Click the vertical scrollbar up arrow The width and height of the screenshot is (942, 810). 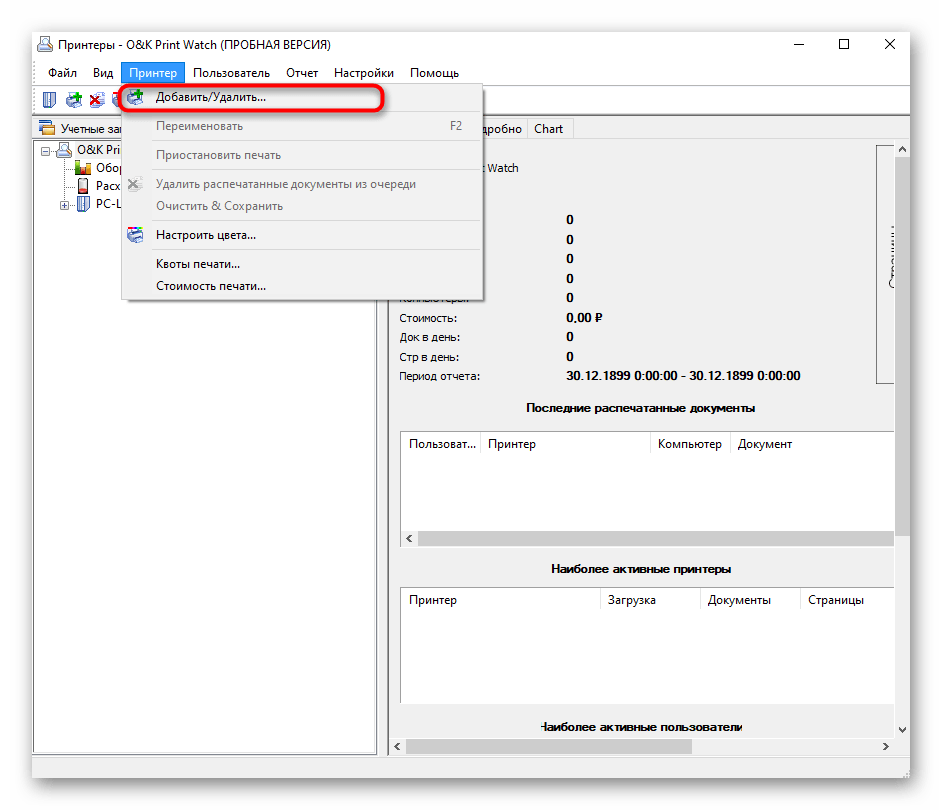click(x=902, y=149)
